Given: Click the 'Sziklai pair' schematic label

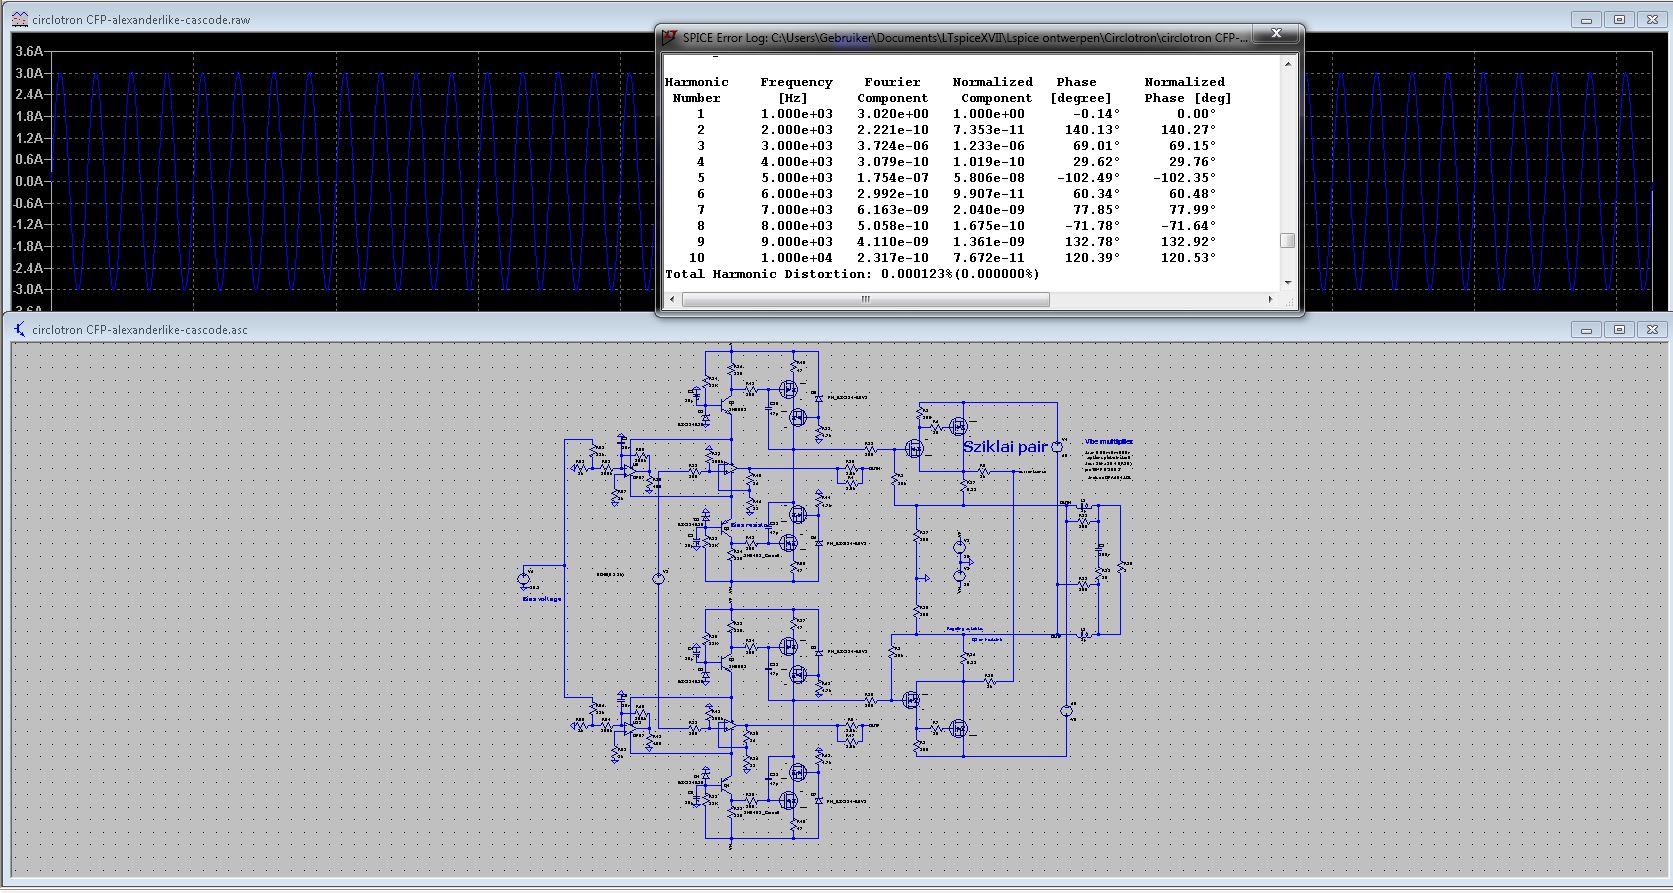Looking at the screenshot, I should tap(1005, 447).
